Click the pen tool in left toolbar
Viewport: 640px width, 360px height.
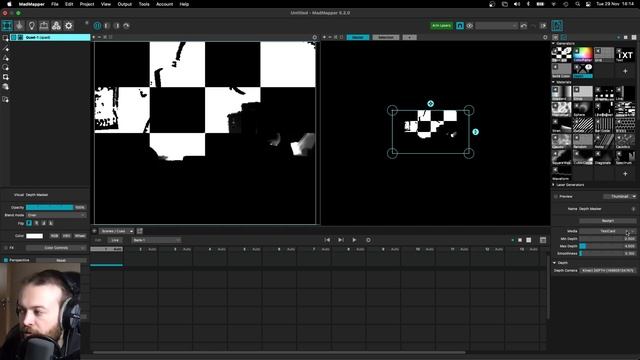point(5,49)
